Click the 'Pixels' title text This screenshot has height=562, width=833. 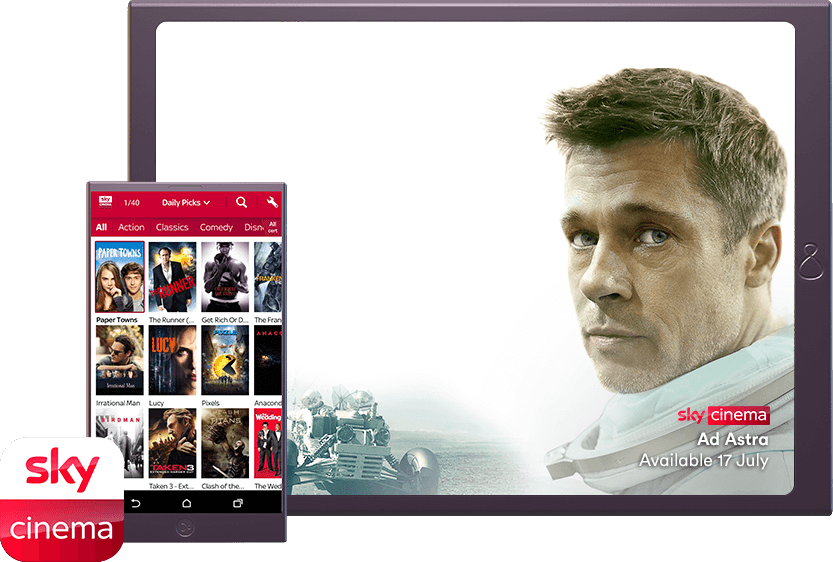210,403
